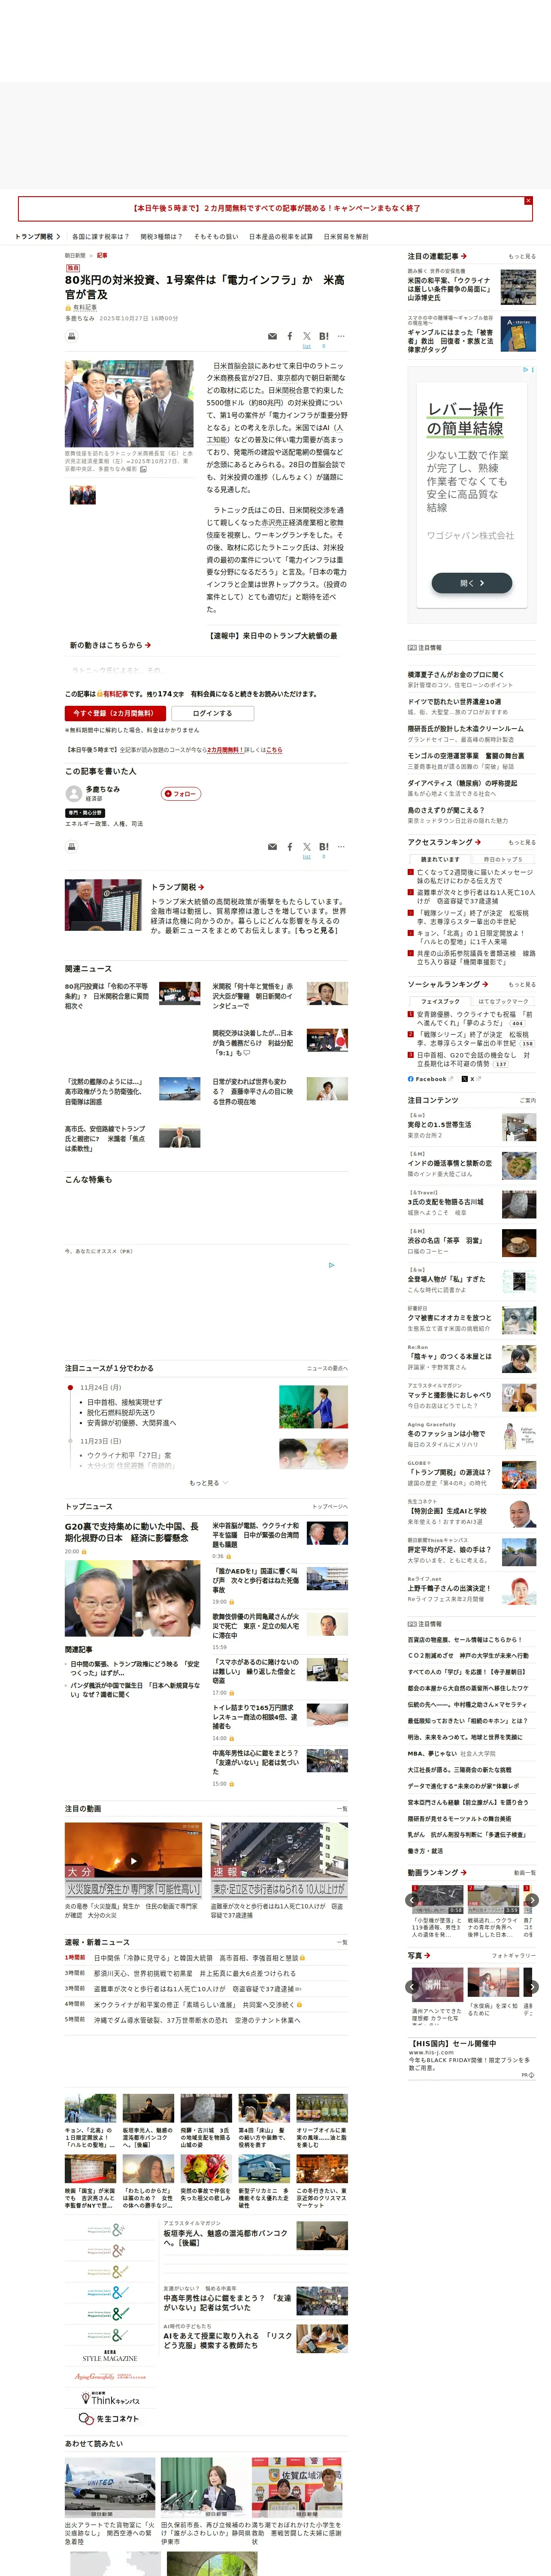Click ad info icon on レバー操作 advertisement
551x2576 pixels.
[x=526, y=370]
